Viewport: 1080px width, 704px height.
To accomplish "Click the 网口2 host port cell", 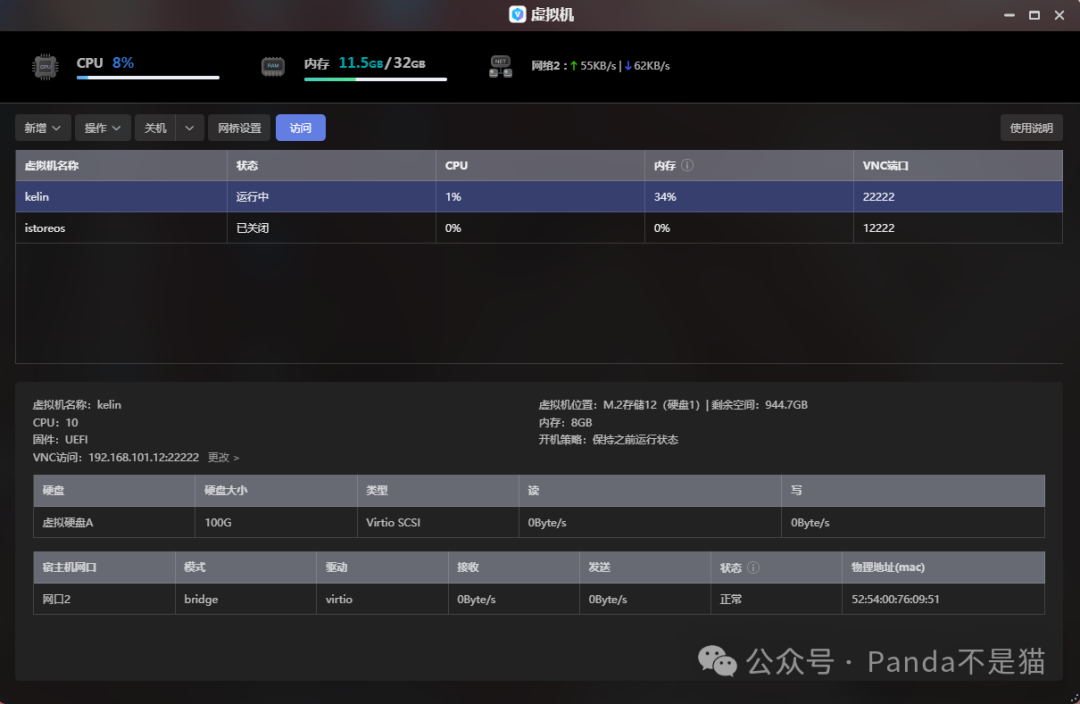I will (x=104, y=599).
